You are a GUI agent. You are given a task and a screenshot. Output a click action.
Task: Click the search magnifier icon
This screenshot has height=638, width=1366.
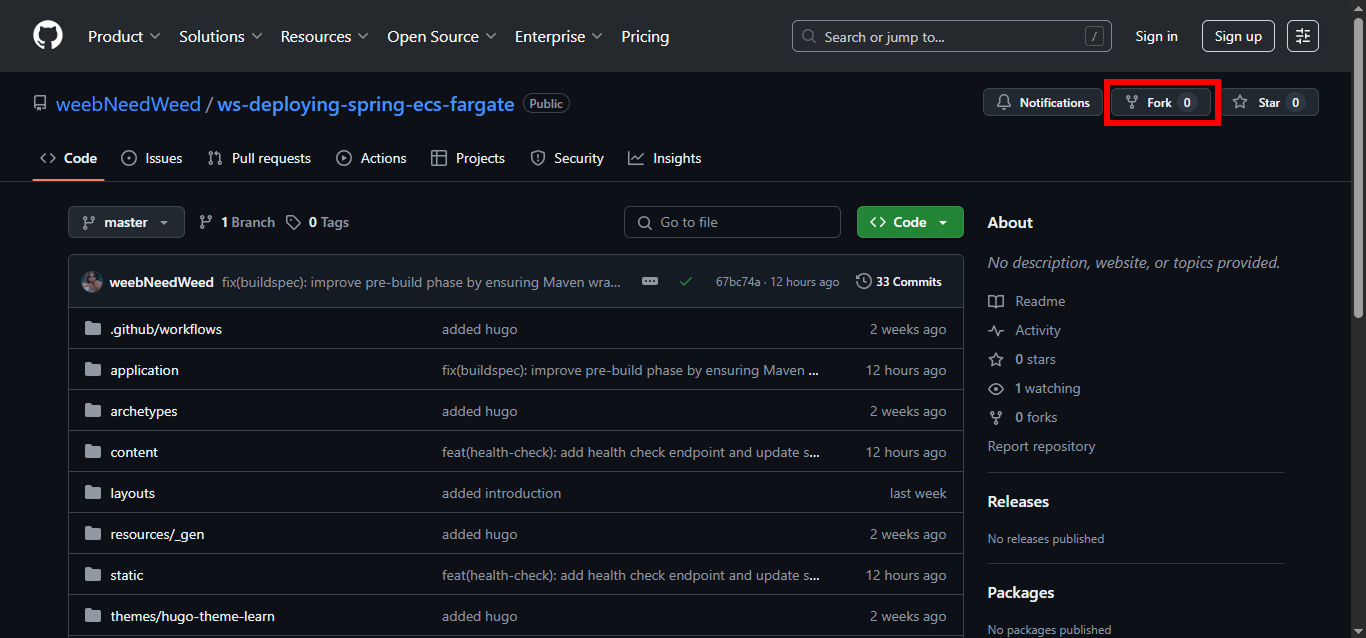coord(809,36)
